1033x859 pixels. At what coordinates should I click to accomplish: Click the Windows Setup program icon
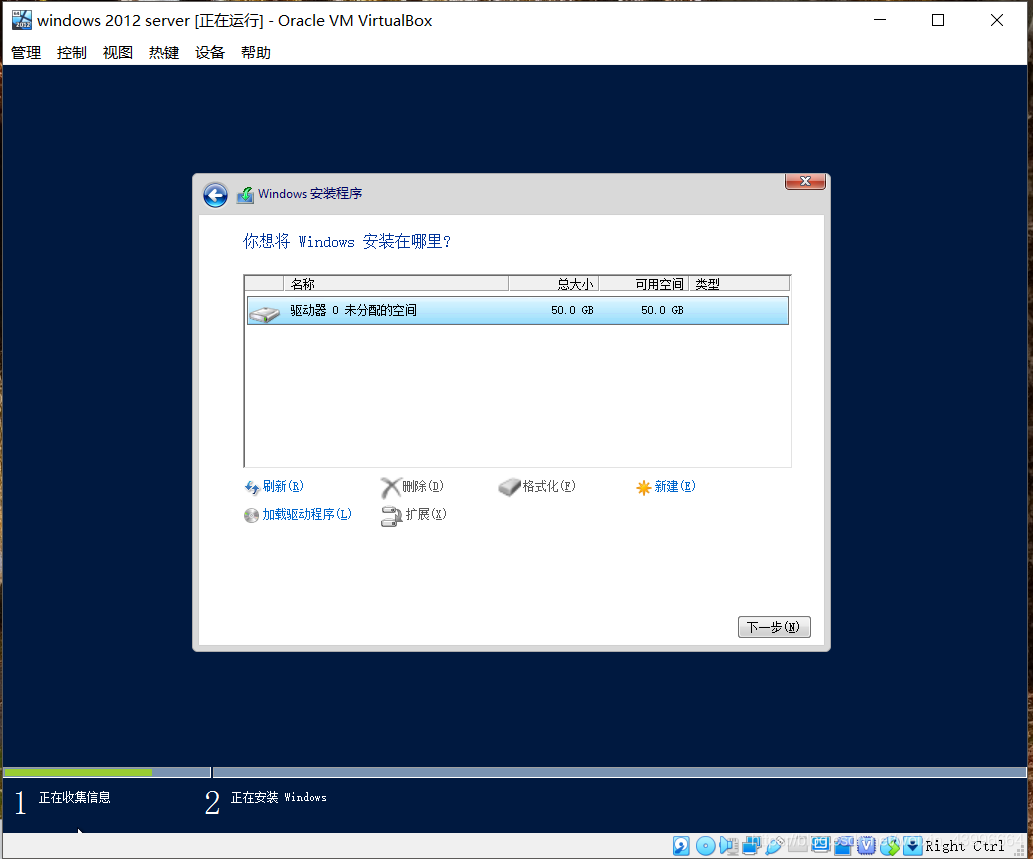coord(245,195)
